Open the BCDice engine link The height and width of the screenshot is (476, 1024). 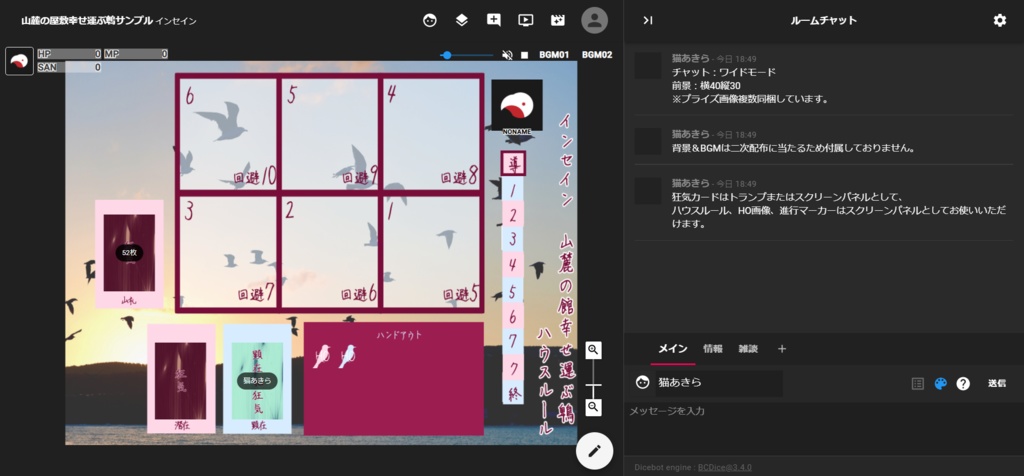coord(724,468)
